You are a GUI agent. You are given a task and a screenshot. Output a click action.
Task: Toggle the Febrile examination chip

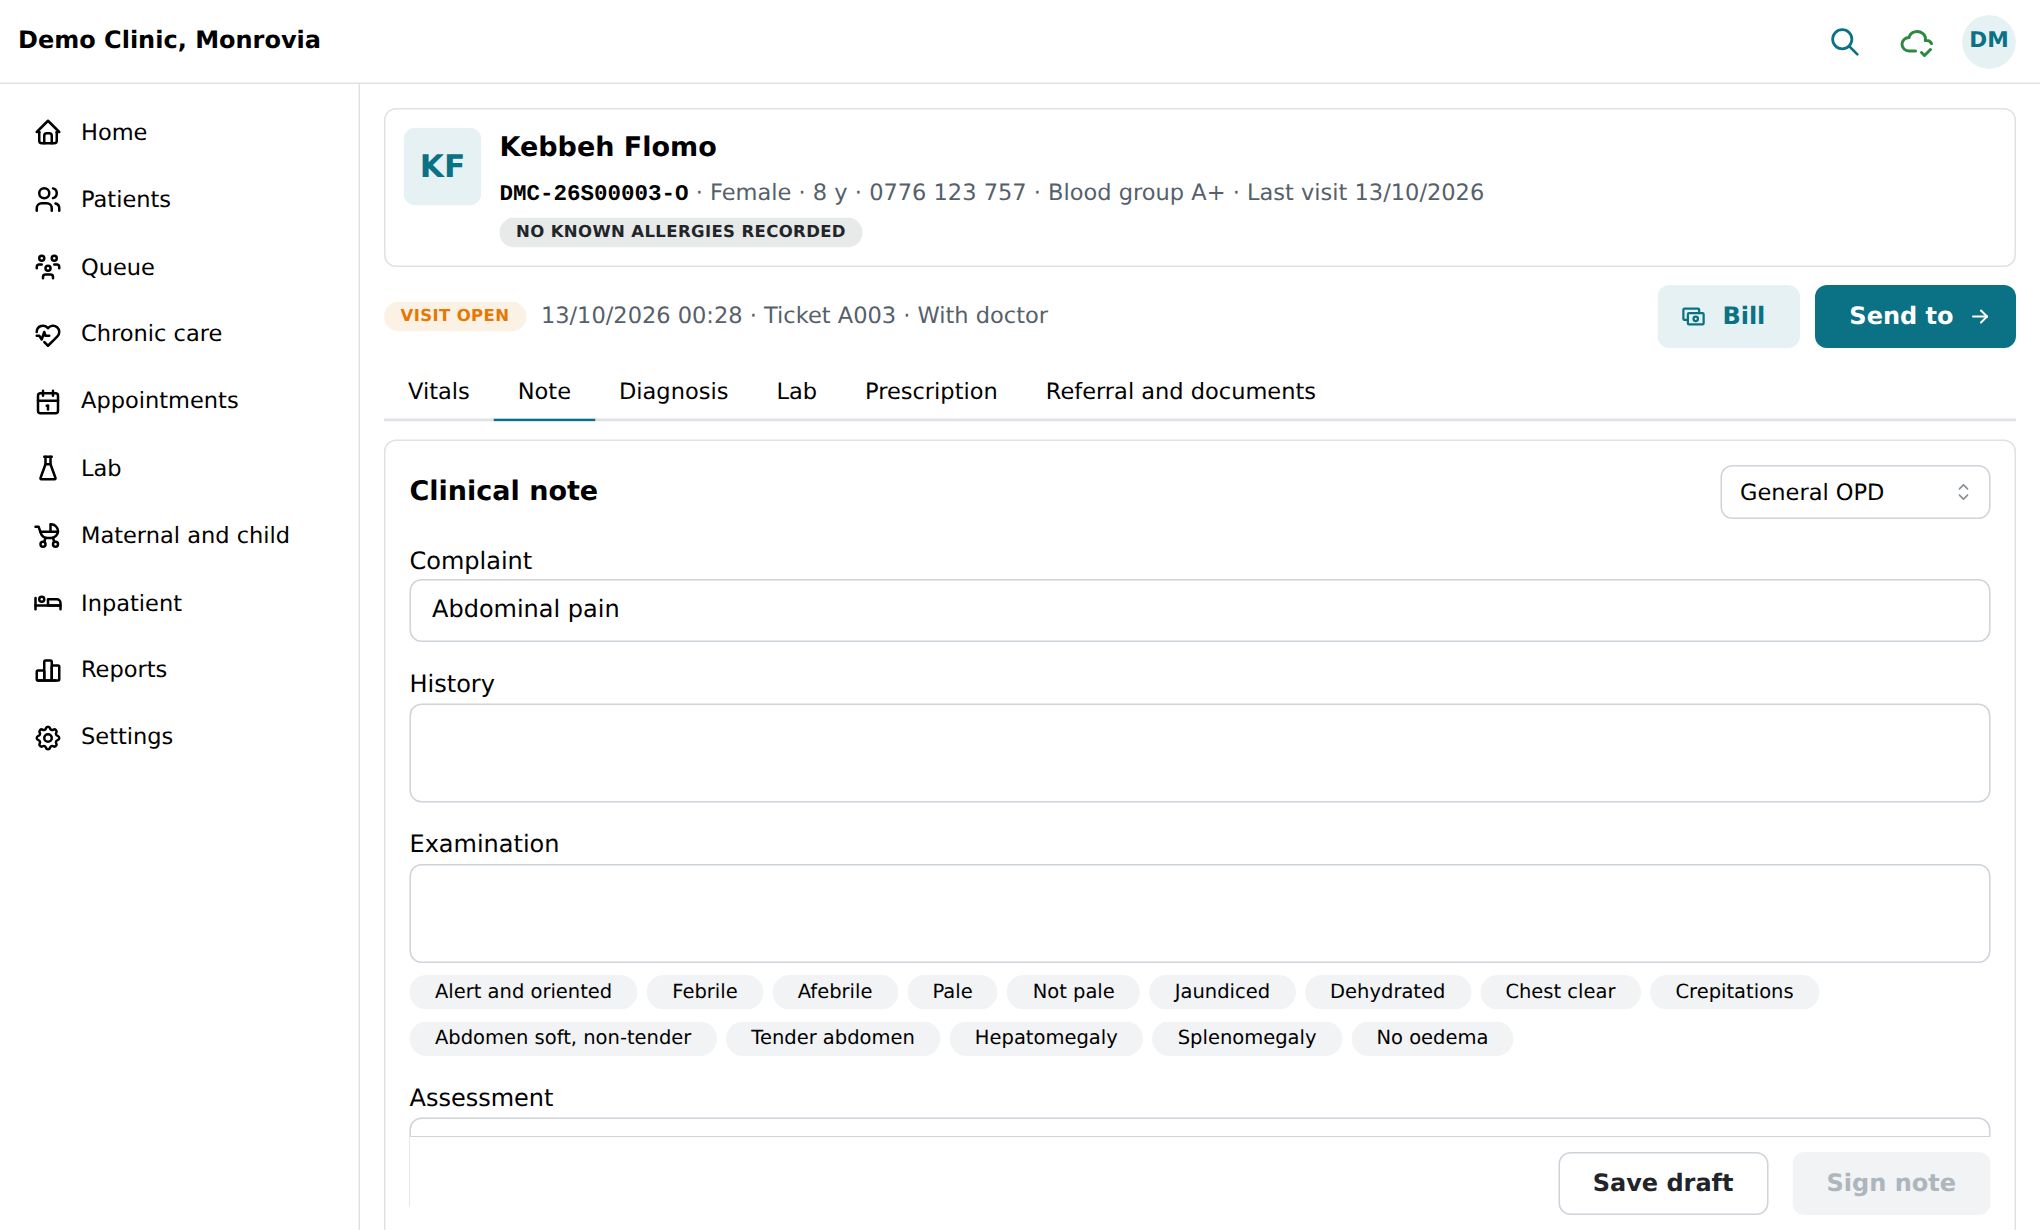tap(705, 991)
